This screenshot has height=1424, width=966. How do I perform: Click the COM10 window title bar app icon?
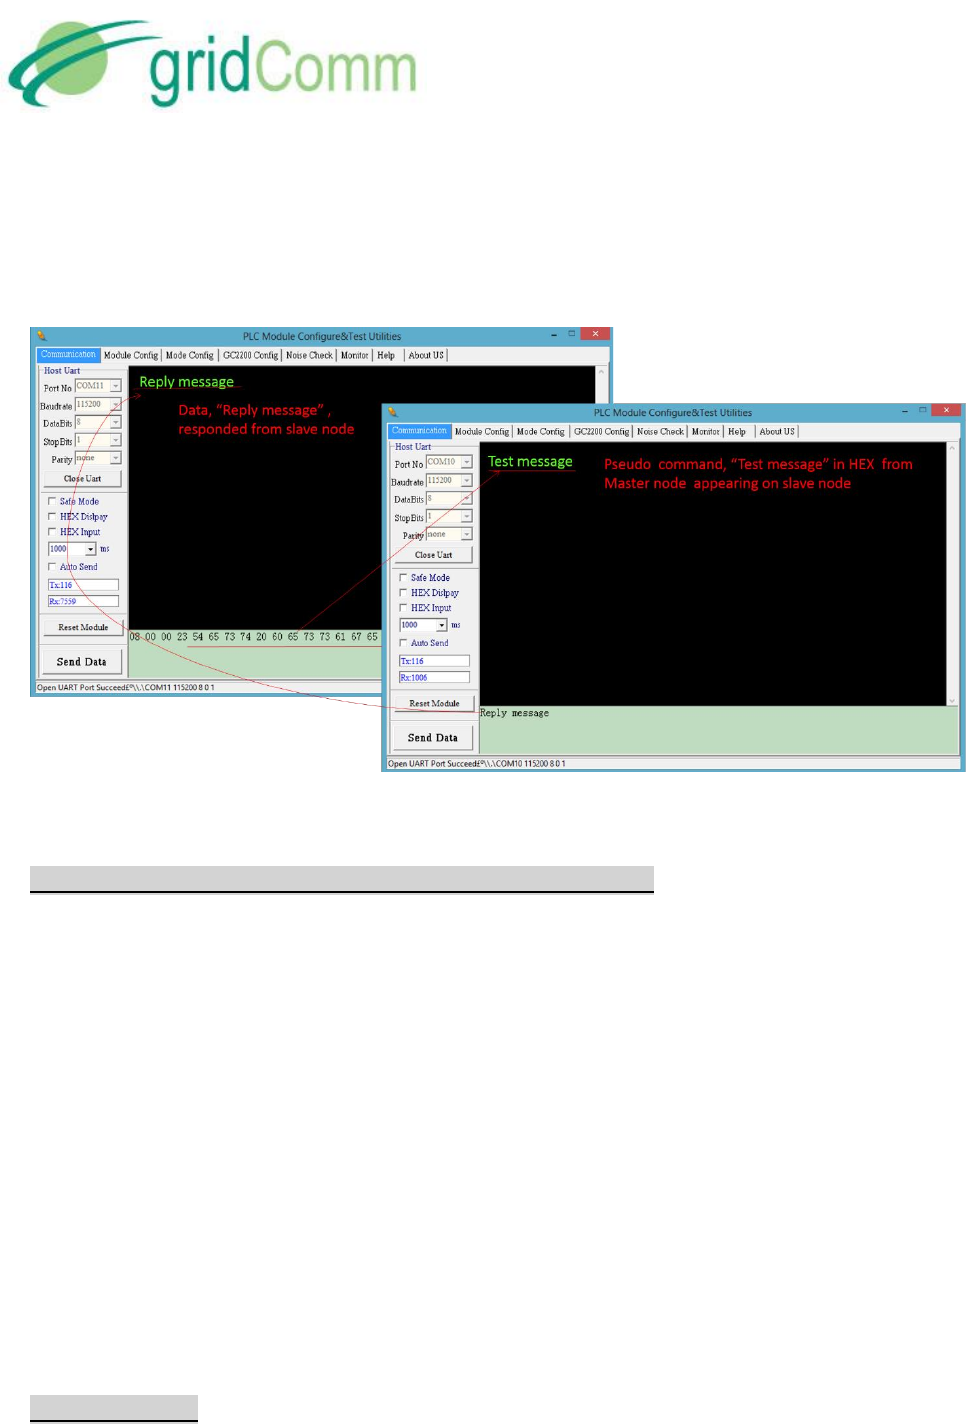(x=393, y=412)
